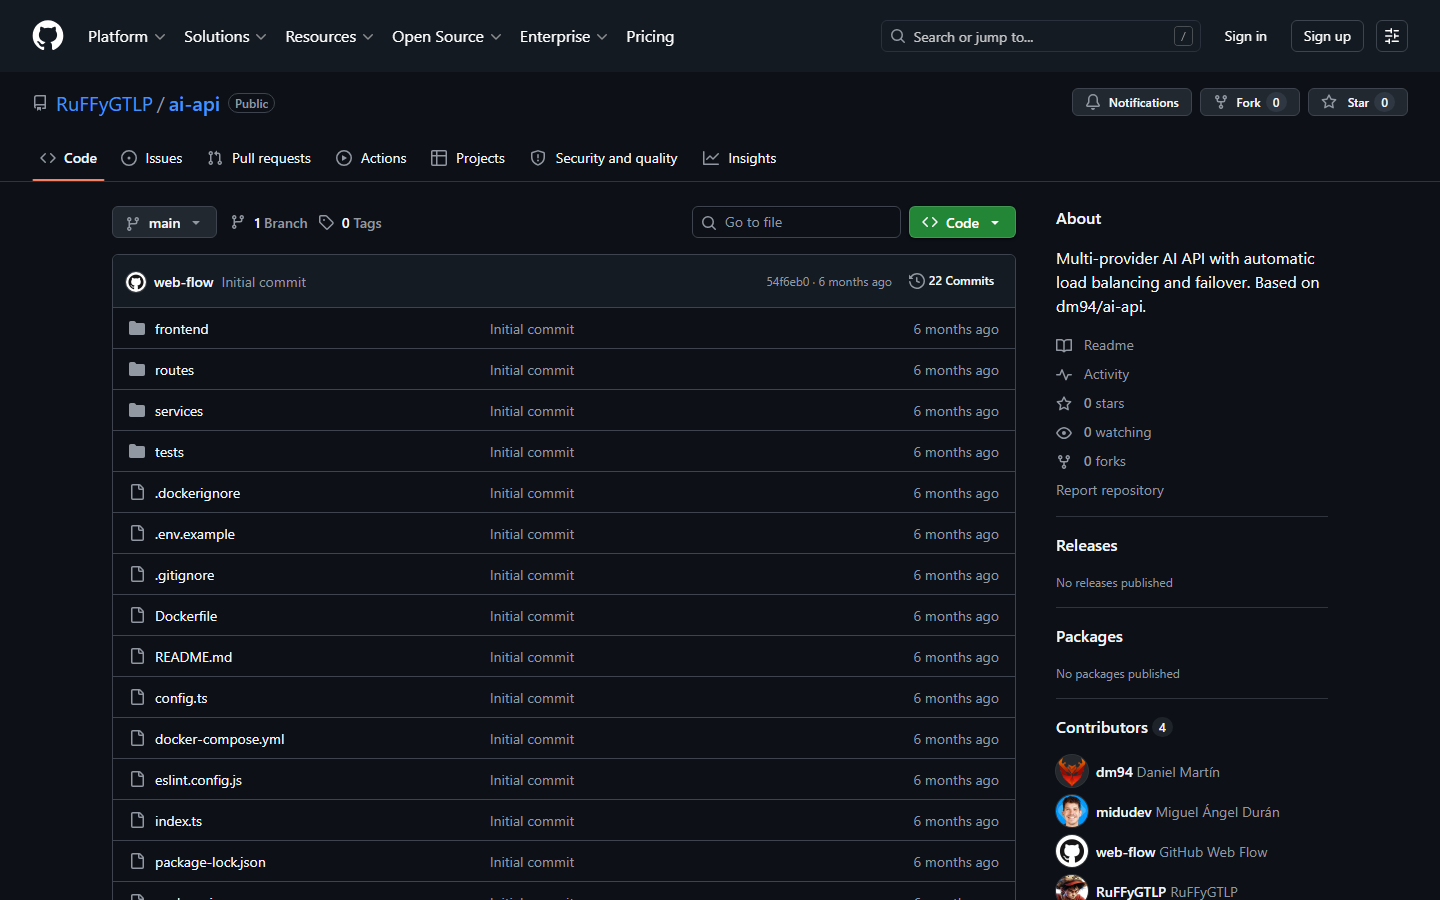The image size is (1440, 900).
Task: Go to the GitHub homepage logo
Action: (48, 36)
